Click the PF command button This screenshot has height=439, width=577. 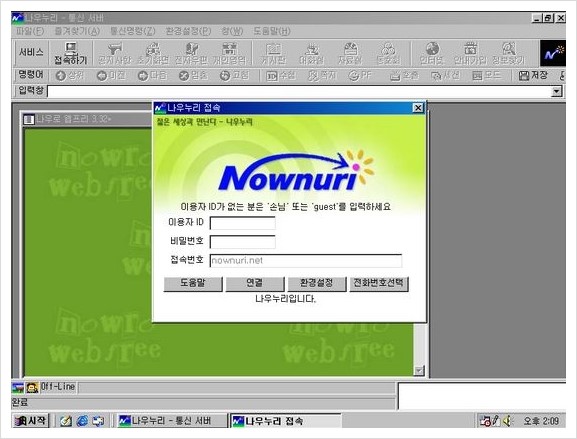pyautogui.click(x=360, y=75)
